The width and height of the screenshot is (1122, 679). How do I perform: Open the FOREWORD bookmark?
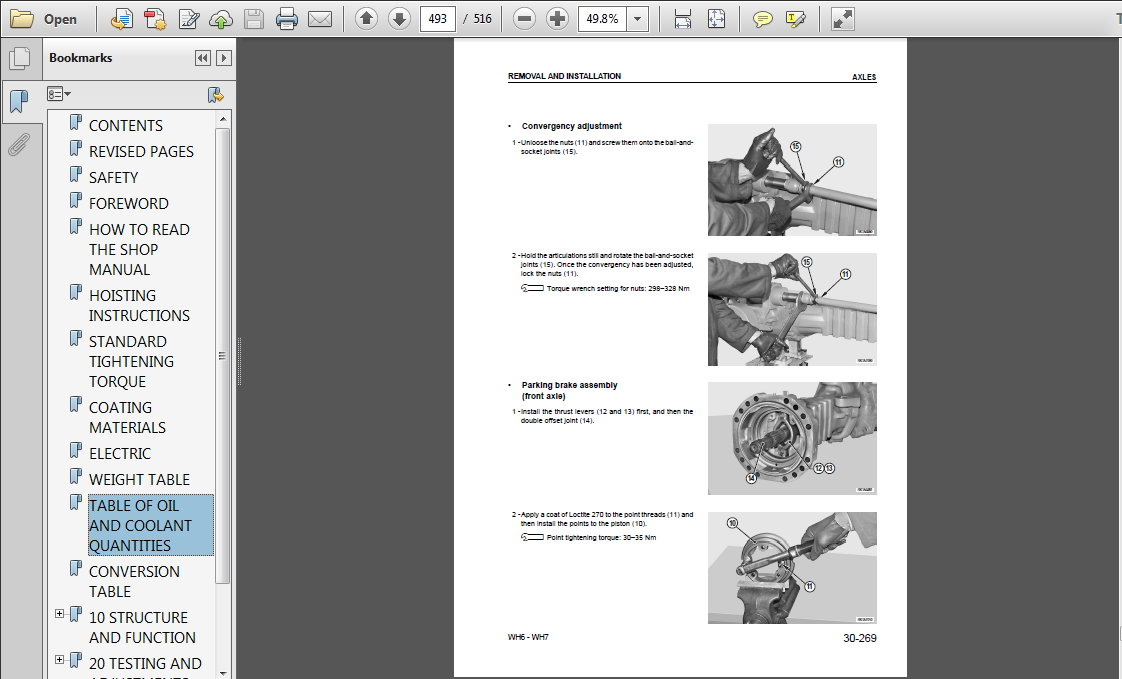[x=129, y=203]
